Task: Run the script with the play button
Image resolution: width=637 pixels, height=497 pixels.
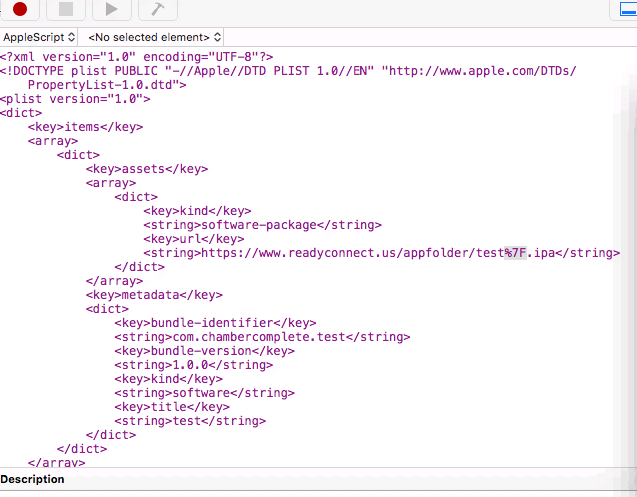Action: [x=111, y=9]
